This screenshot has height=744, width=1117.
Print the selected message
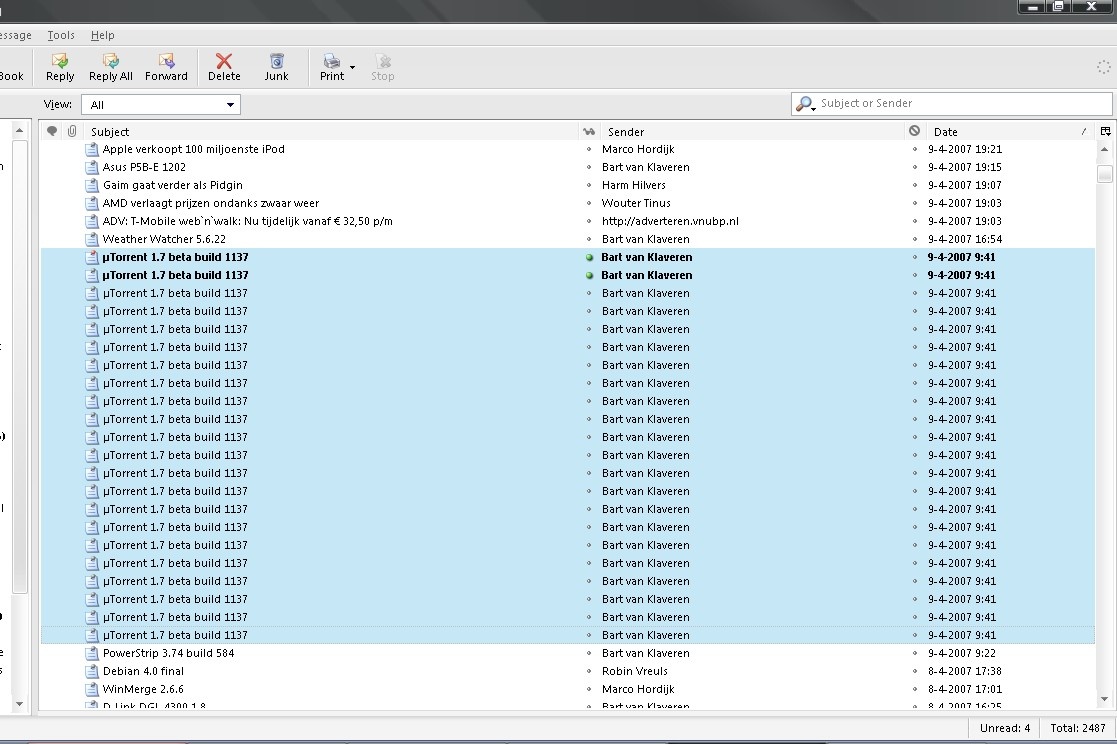pyautogui.click(x=331, y=67)
